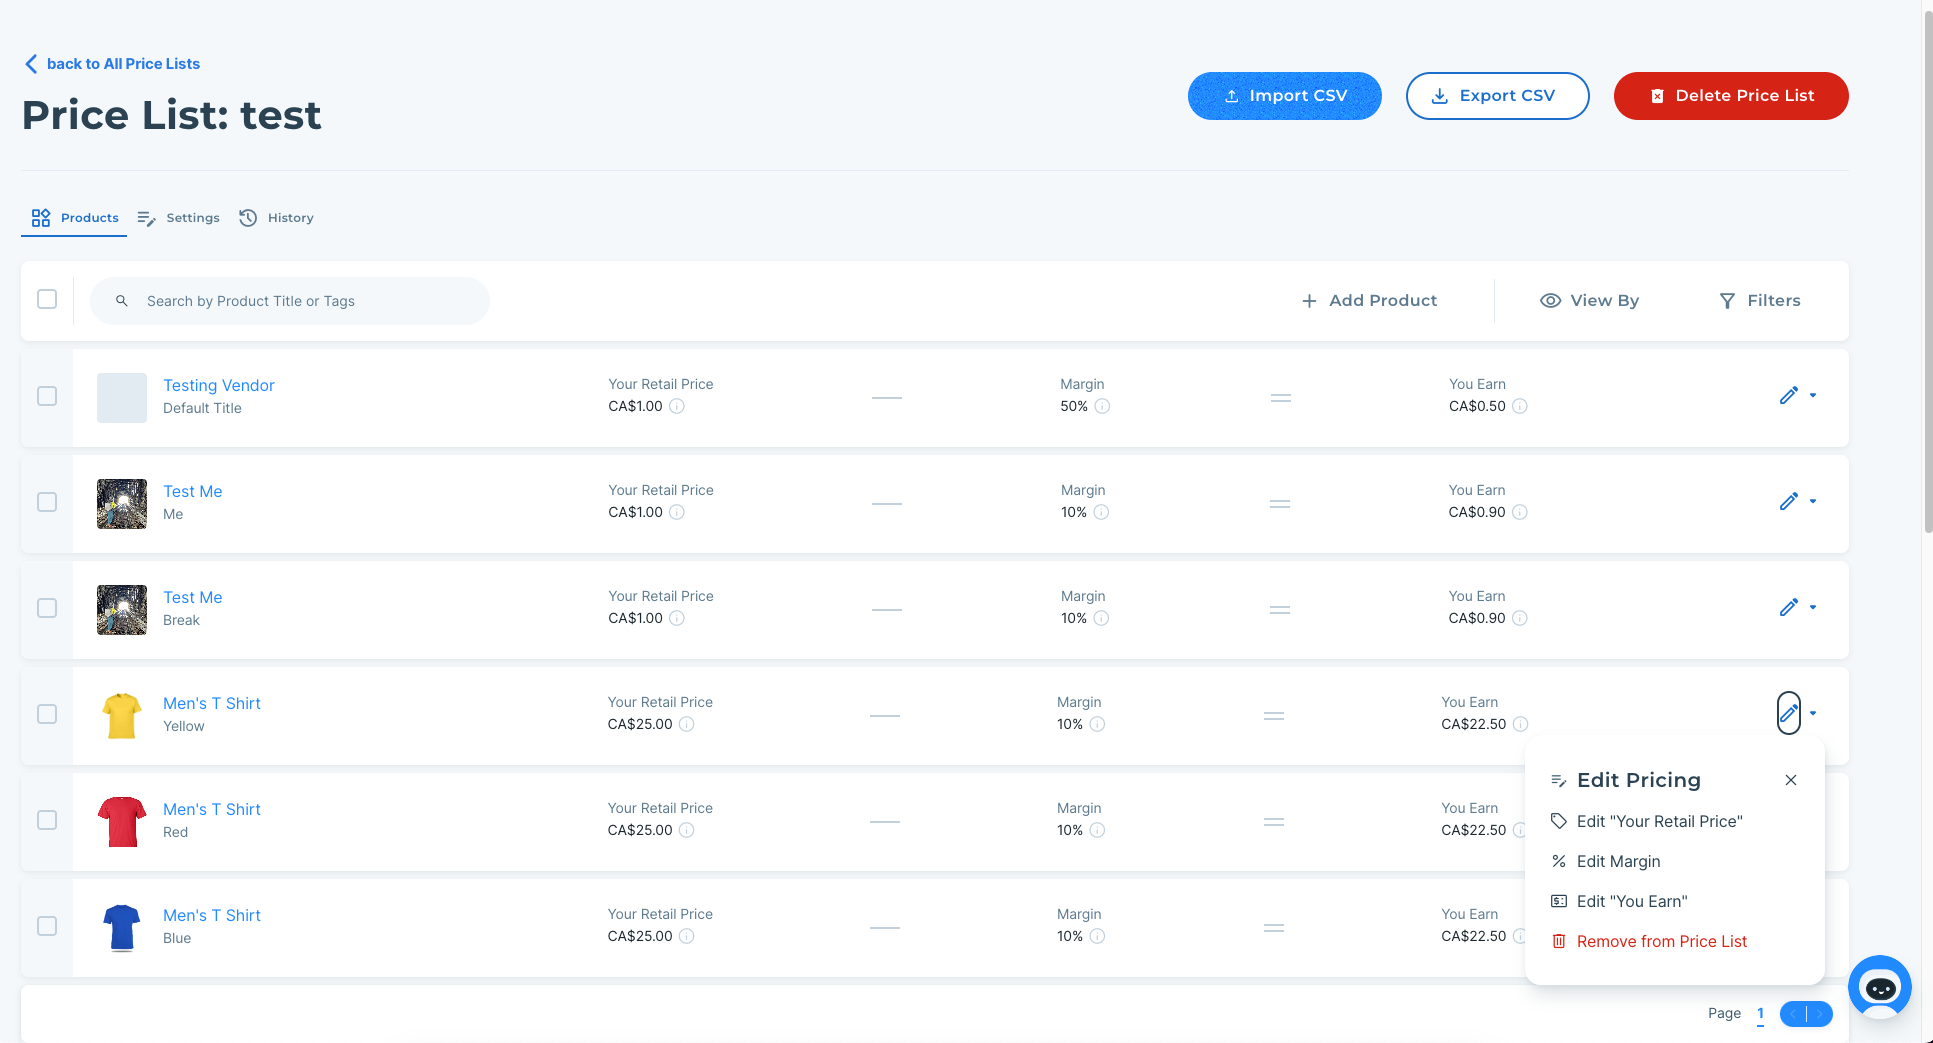
Task: Close the Edit Pricing popup
Action: tap(1790, 780)
